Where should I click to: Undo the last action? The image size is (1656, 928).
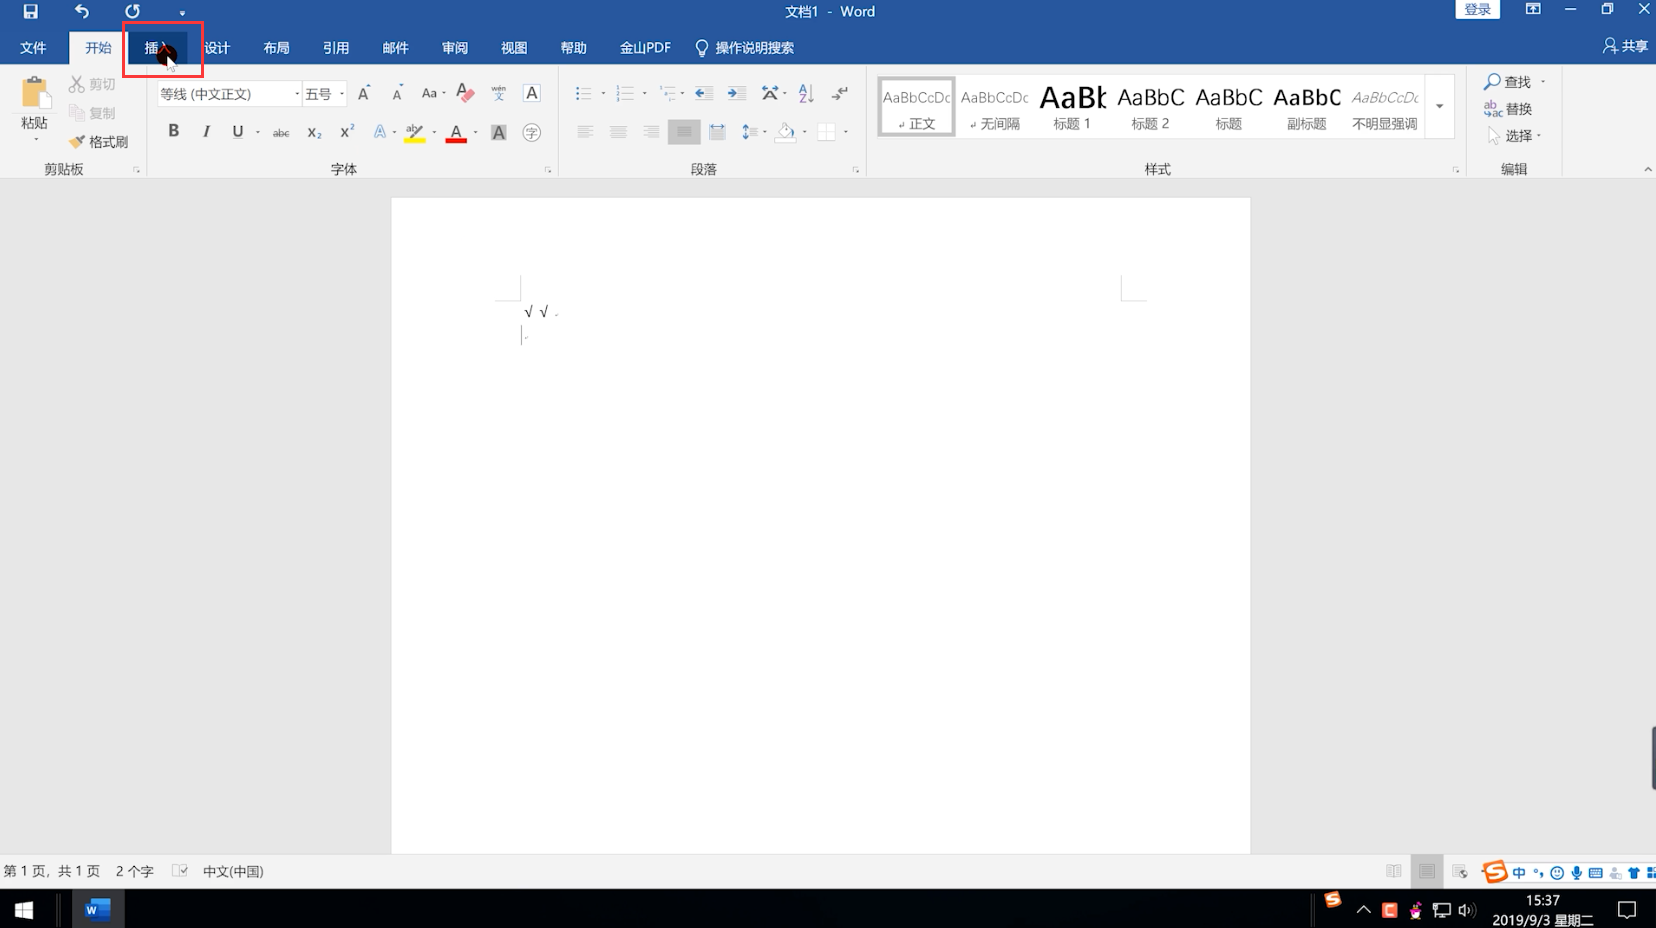81,12
